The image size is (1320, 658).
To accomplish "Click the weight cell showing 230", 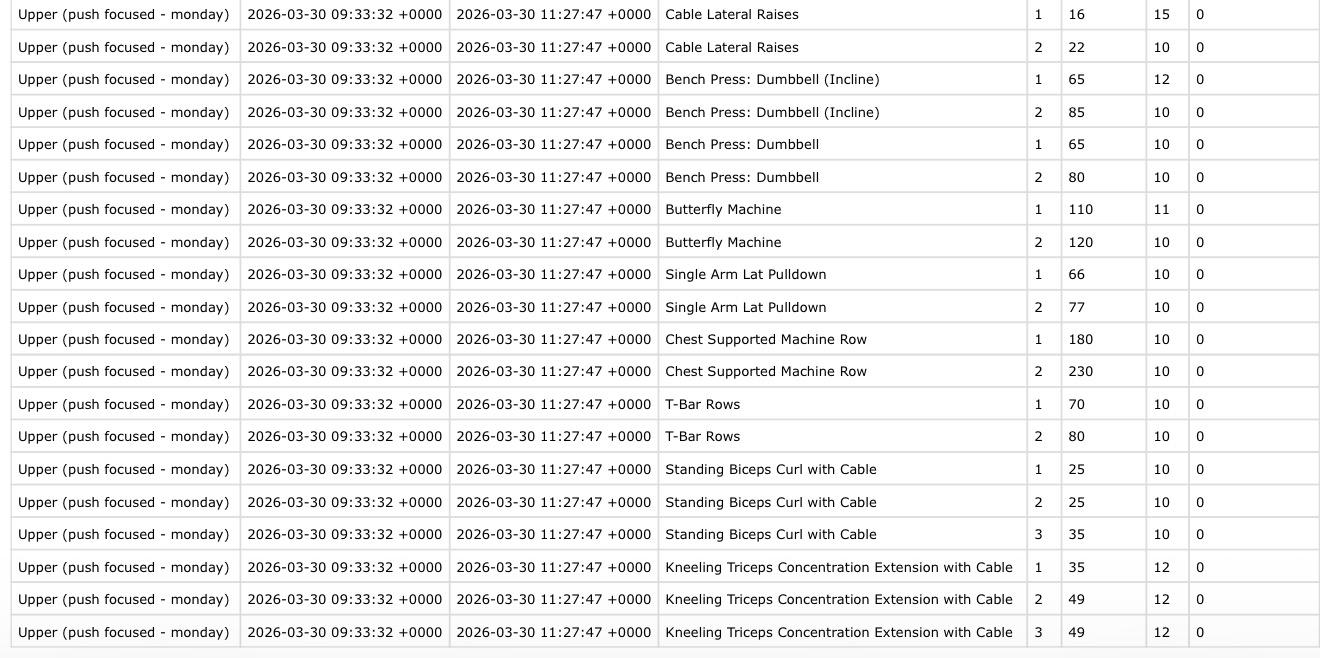I will 1081,371.
